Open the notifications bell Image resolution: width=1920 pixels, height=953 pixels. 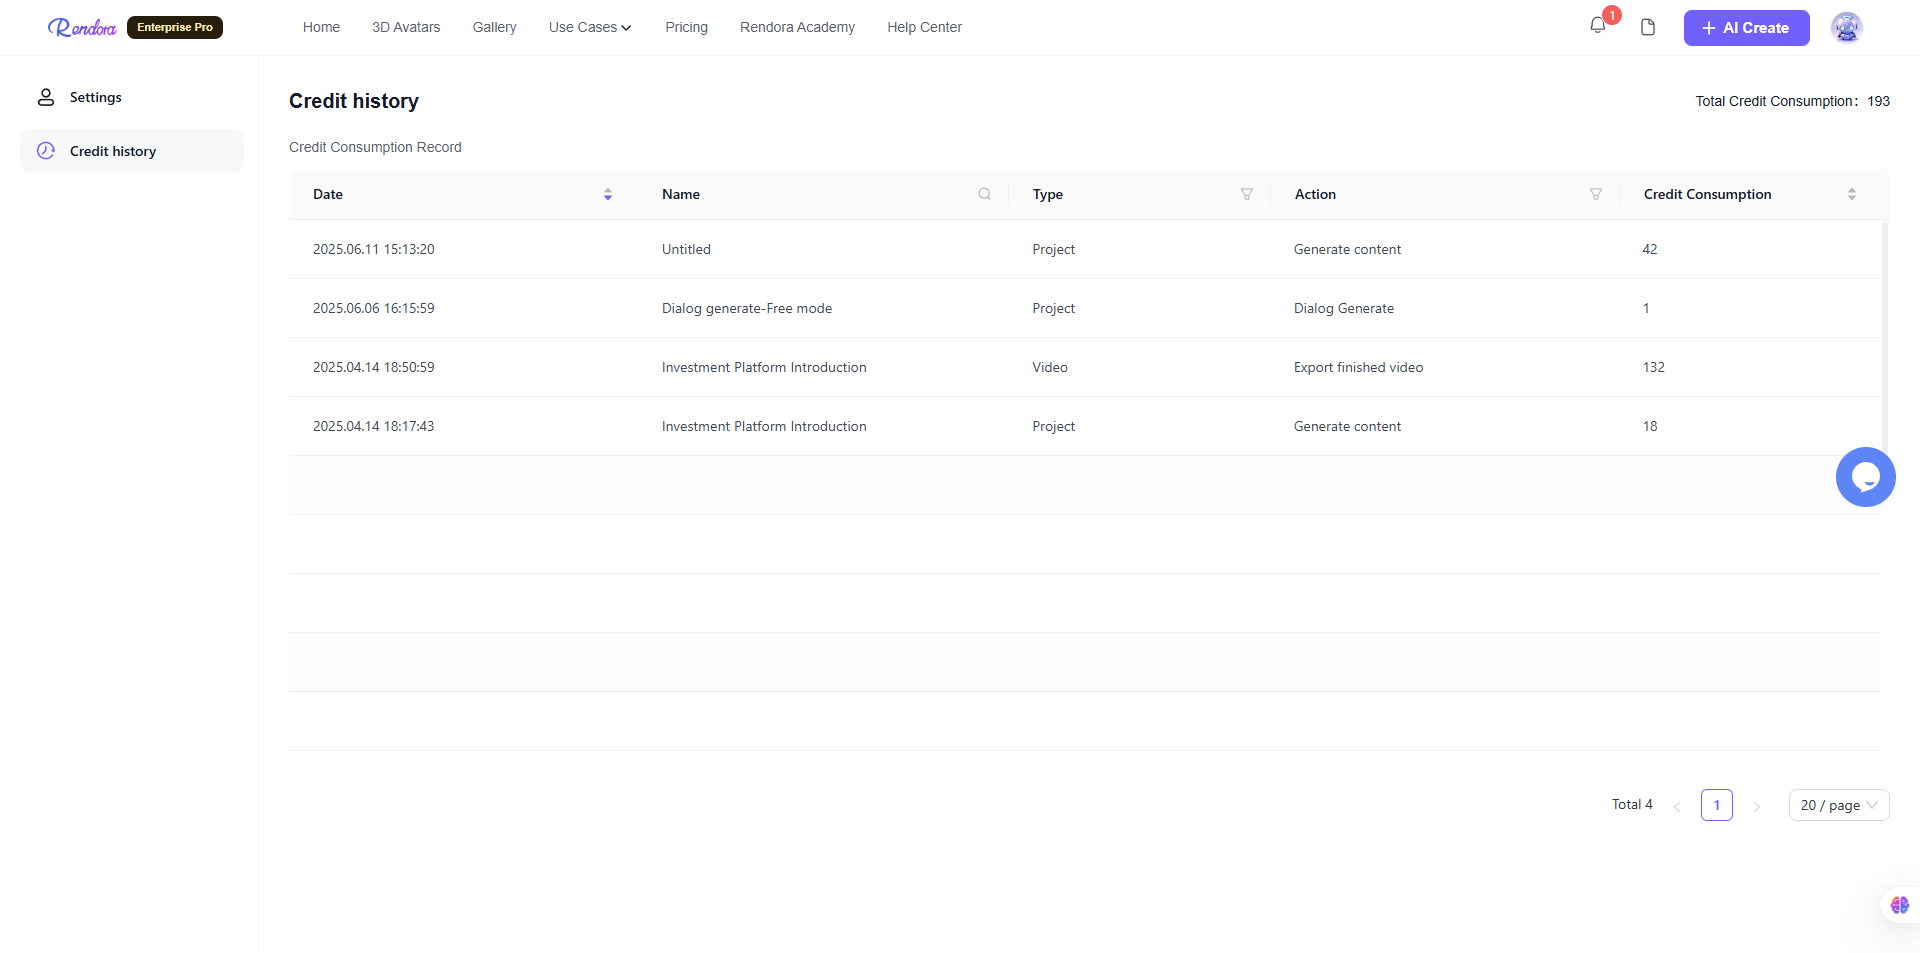tap(1597, 26)
